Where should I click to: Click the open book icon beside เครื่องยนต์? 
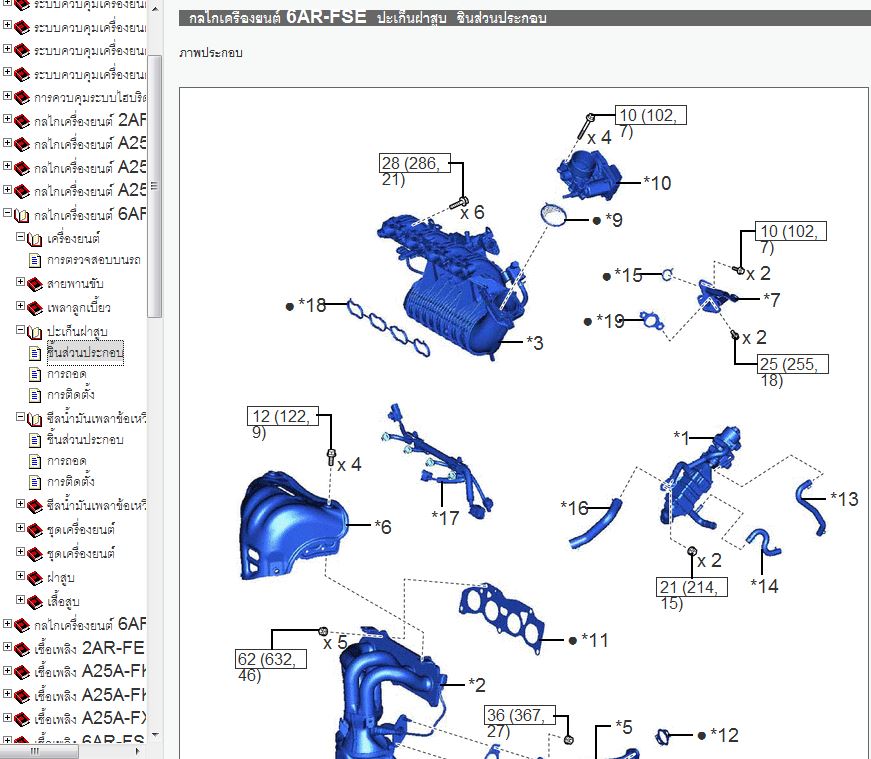(36, 239)
